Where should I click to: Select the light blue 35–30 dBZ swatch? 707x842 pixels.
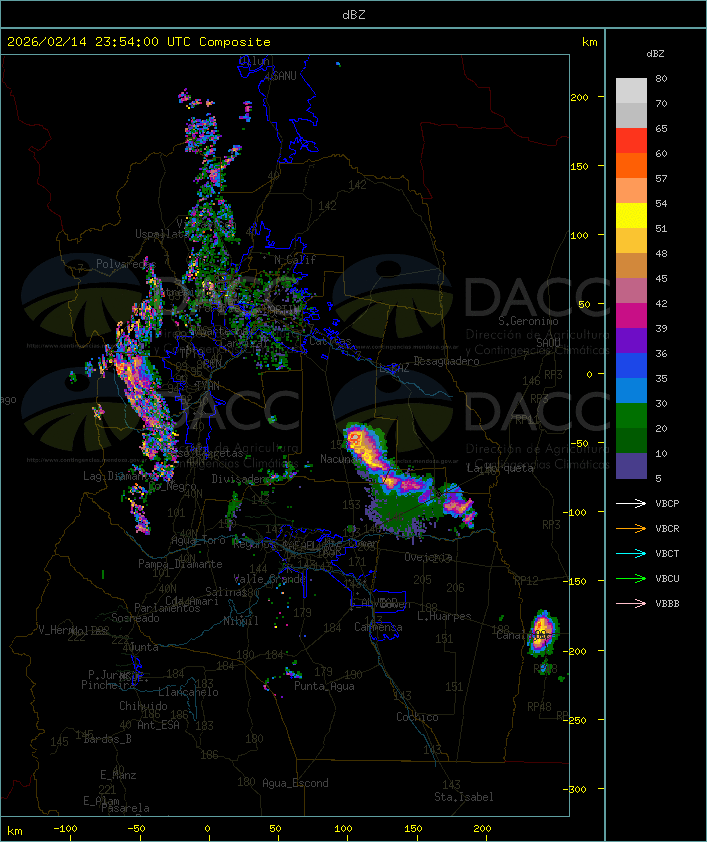[x=631, y=390]
